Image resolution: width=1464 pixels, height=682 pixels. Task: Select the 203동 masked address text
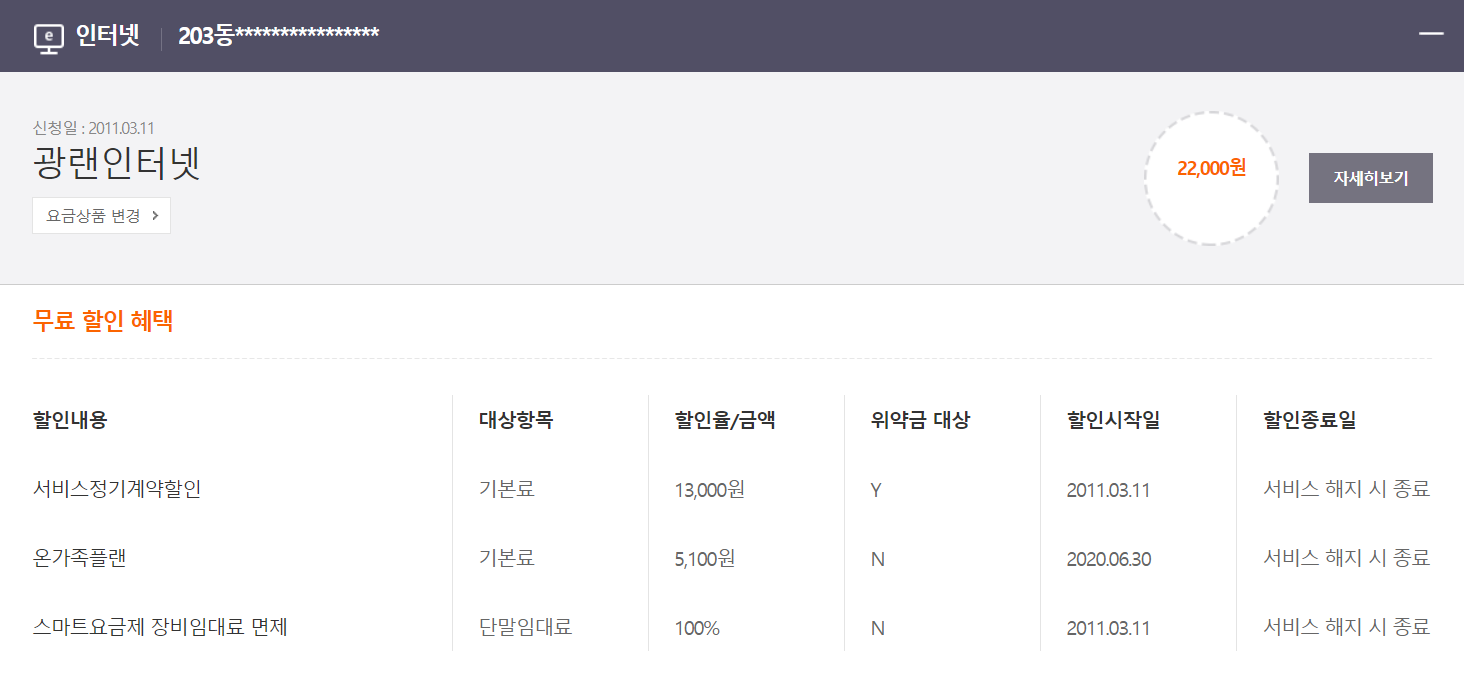click(x=278, y=36)
